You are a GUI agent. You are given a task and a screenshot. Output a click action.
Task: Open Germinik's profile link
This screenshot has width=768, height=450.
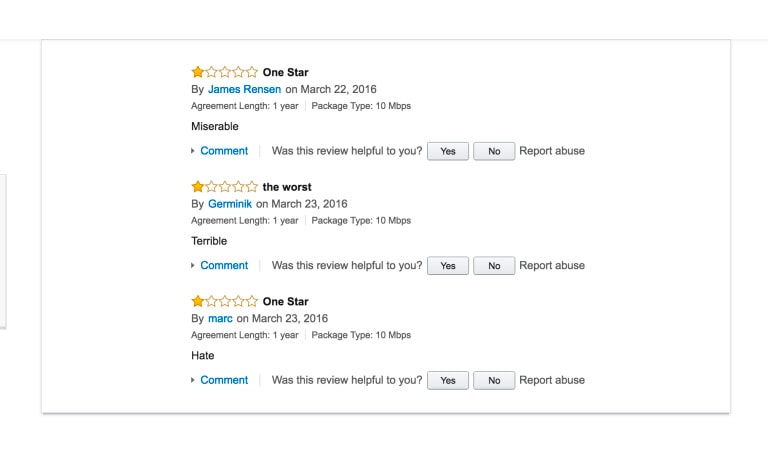point(230,204)
